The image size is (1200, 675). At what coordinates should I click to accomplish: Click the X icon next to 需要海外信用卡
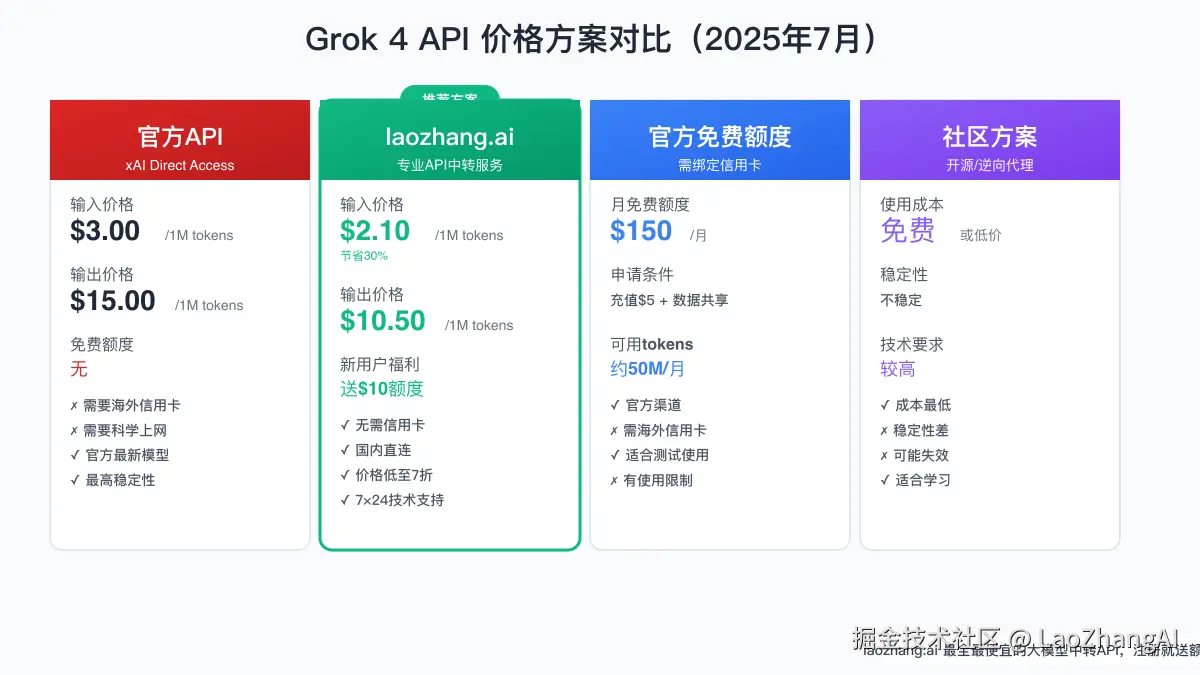pyautogui.click(x=72, y=405)
